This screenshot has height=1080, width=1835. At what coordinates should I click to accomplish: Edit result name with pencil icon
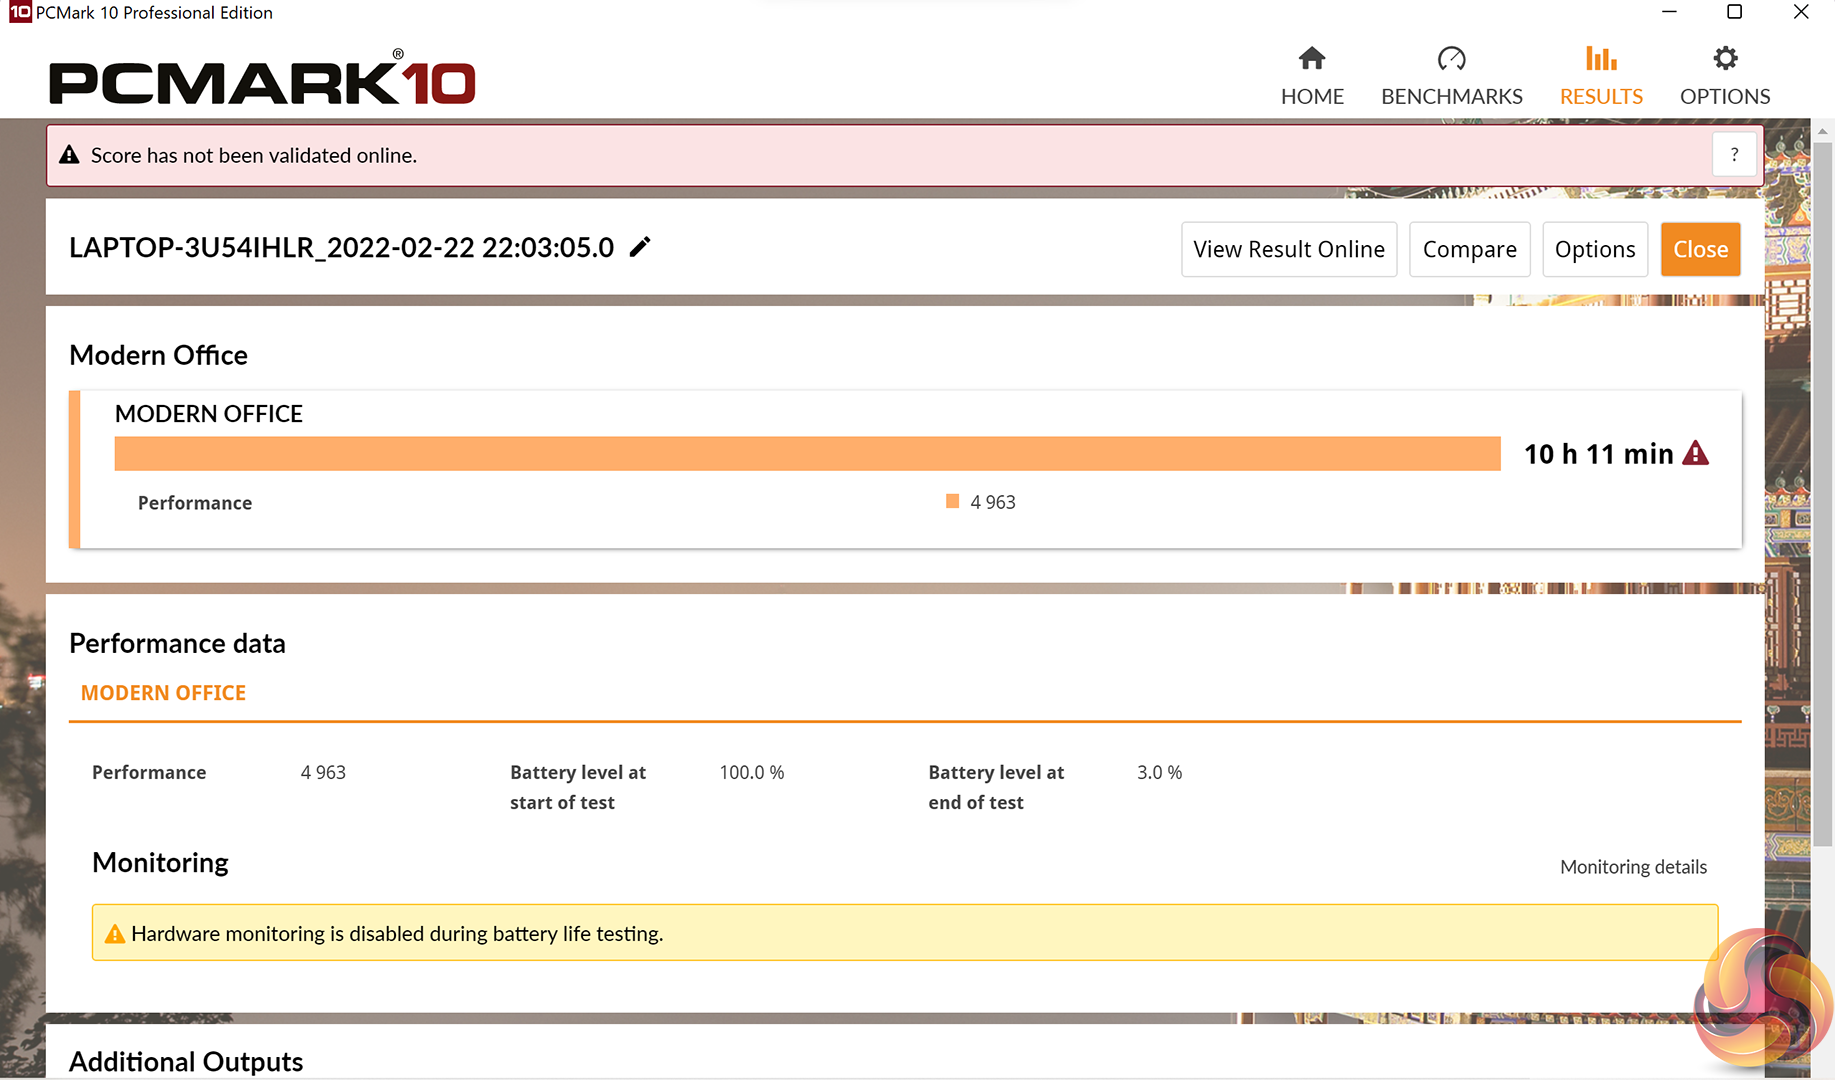pos(640,247)
